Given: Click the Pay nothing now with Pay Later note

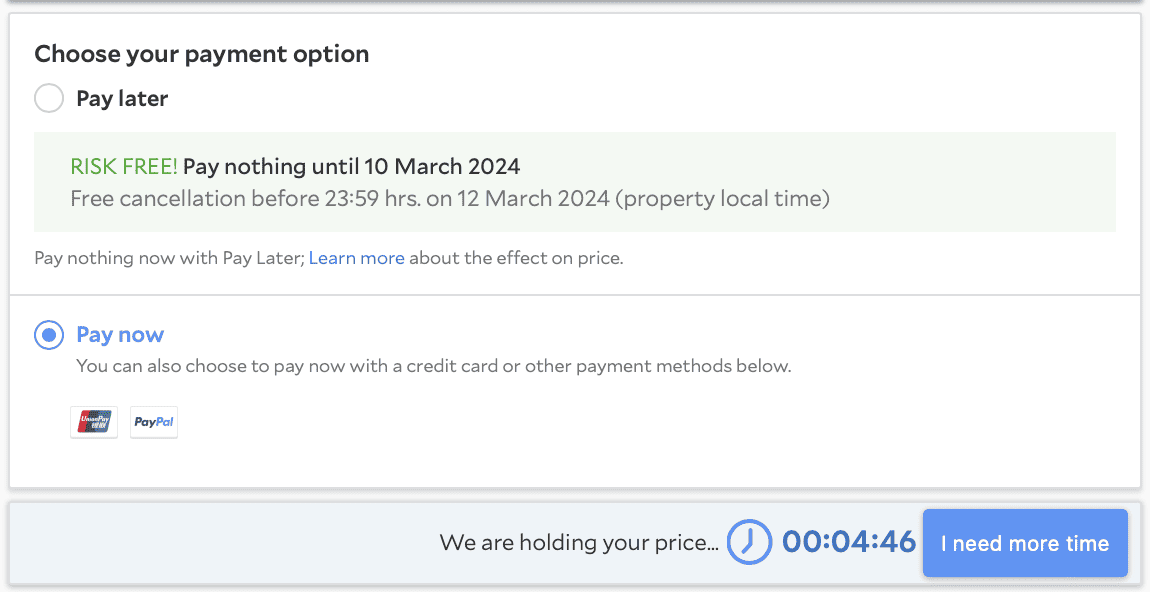Looking at the screenshot, I should (168, 258).
